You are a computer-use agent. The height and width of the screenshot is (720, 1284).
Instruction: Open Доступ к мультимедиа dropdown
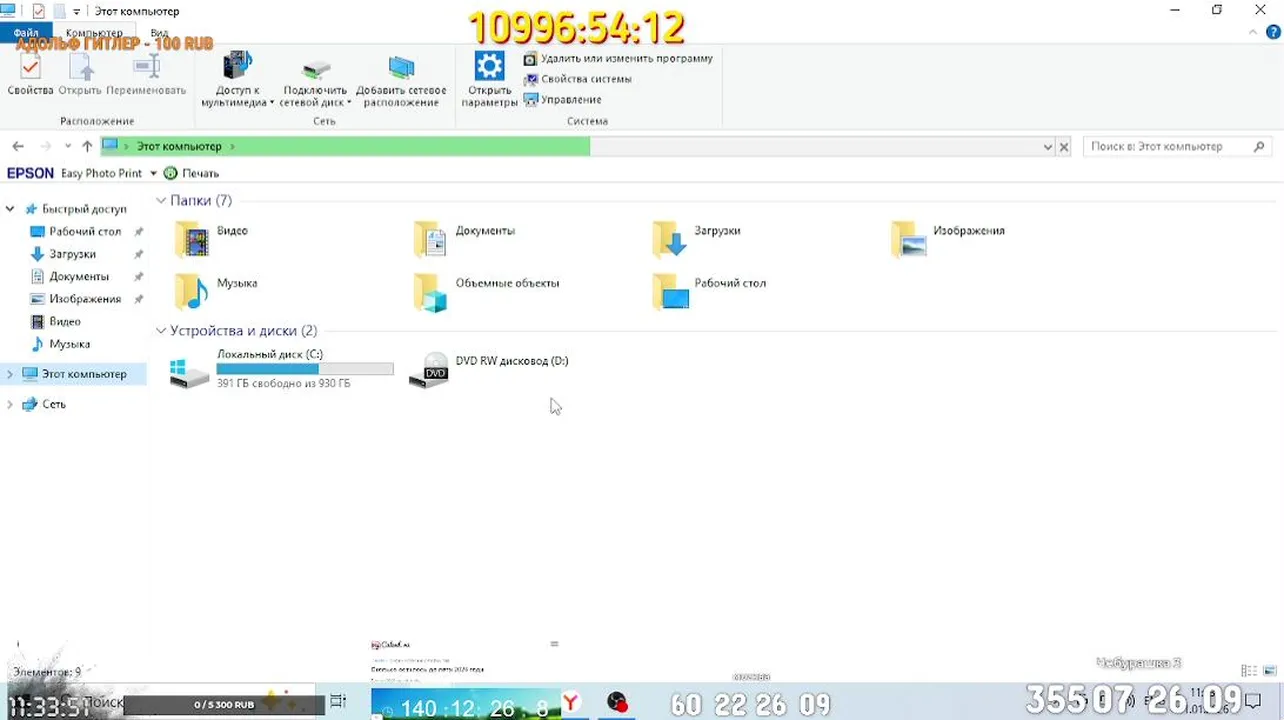point(238,80)
